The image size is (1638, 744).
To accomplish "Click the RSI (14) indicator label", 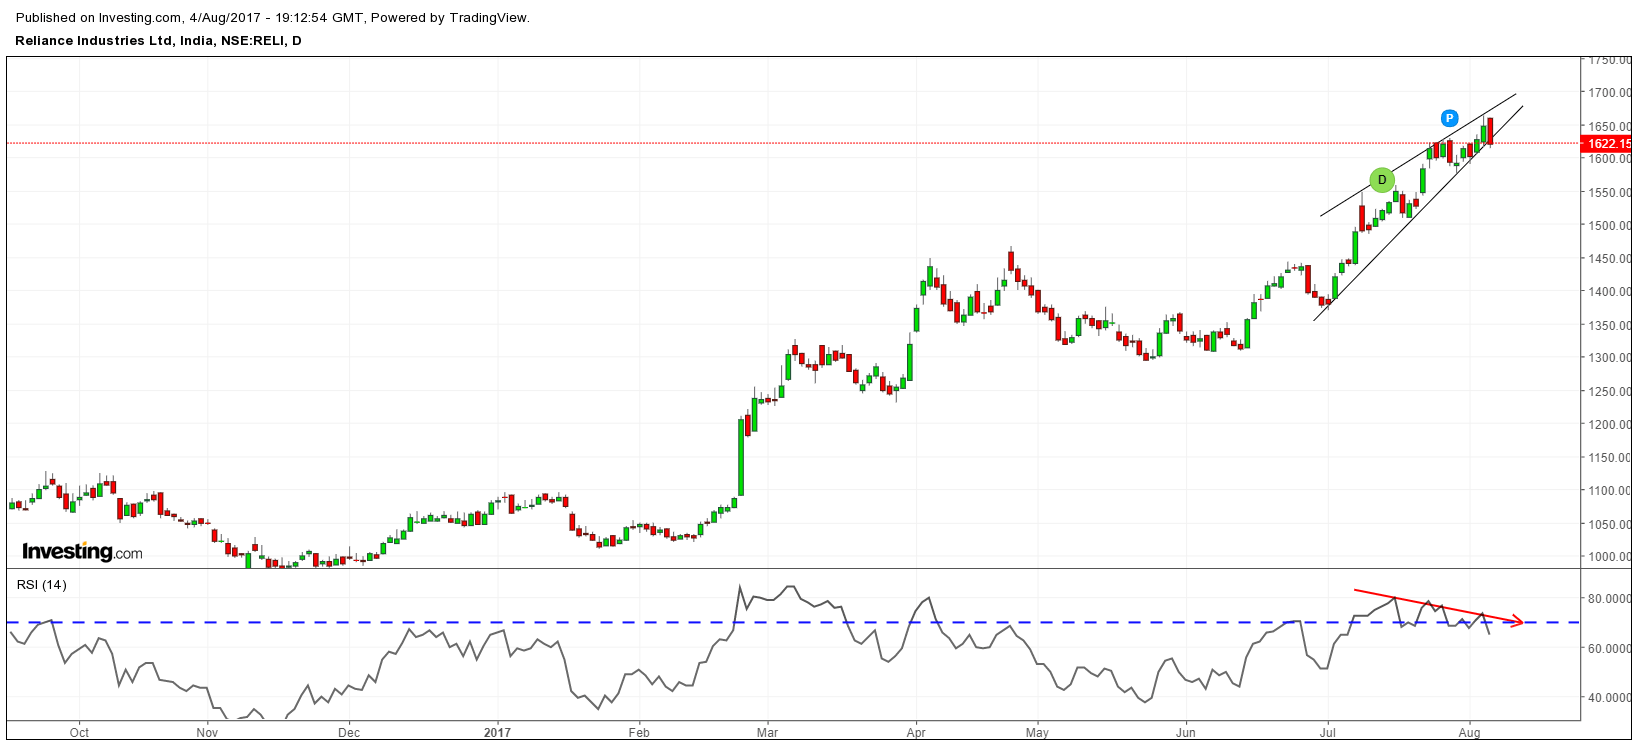I will [42, 584].
